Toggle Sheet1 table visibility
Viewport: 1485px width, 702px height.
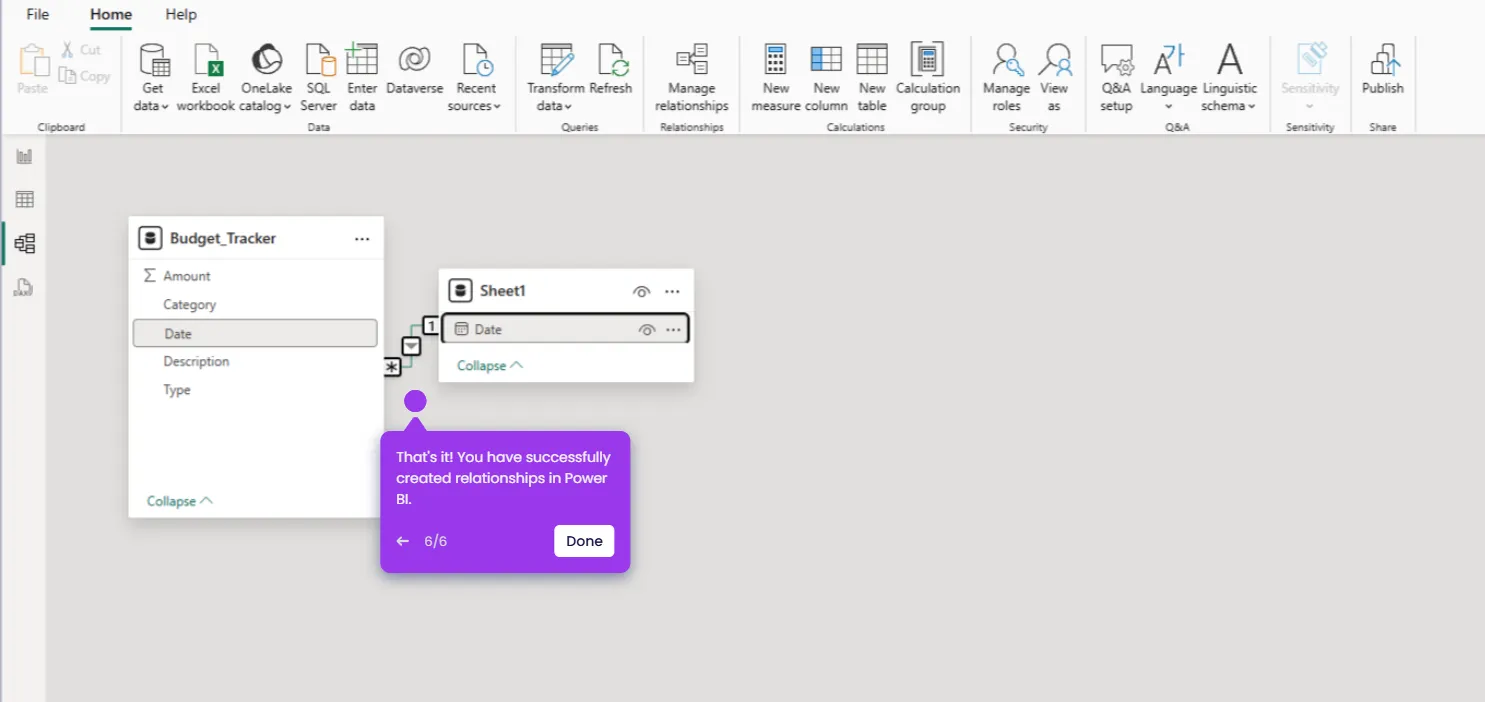(642, 291)
